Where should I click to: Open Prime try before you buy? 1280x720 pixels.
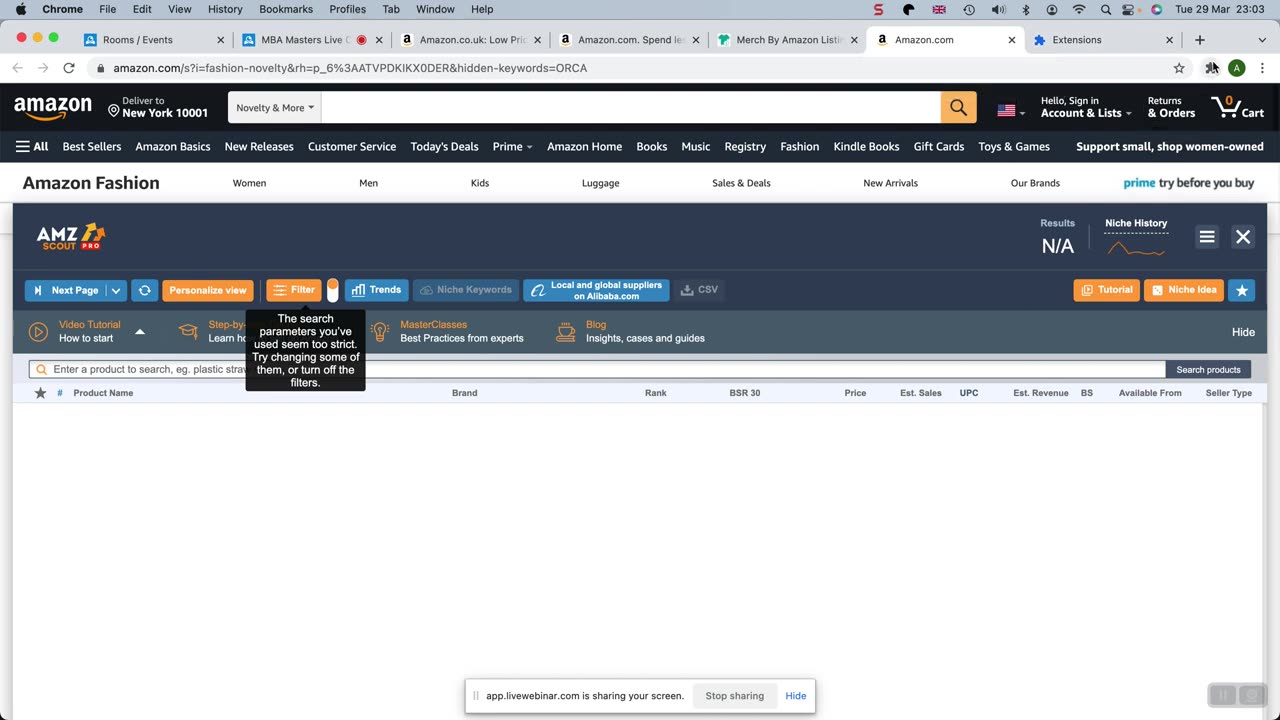click(x=1189, y=183)
